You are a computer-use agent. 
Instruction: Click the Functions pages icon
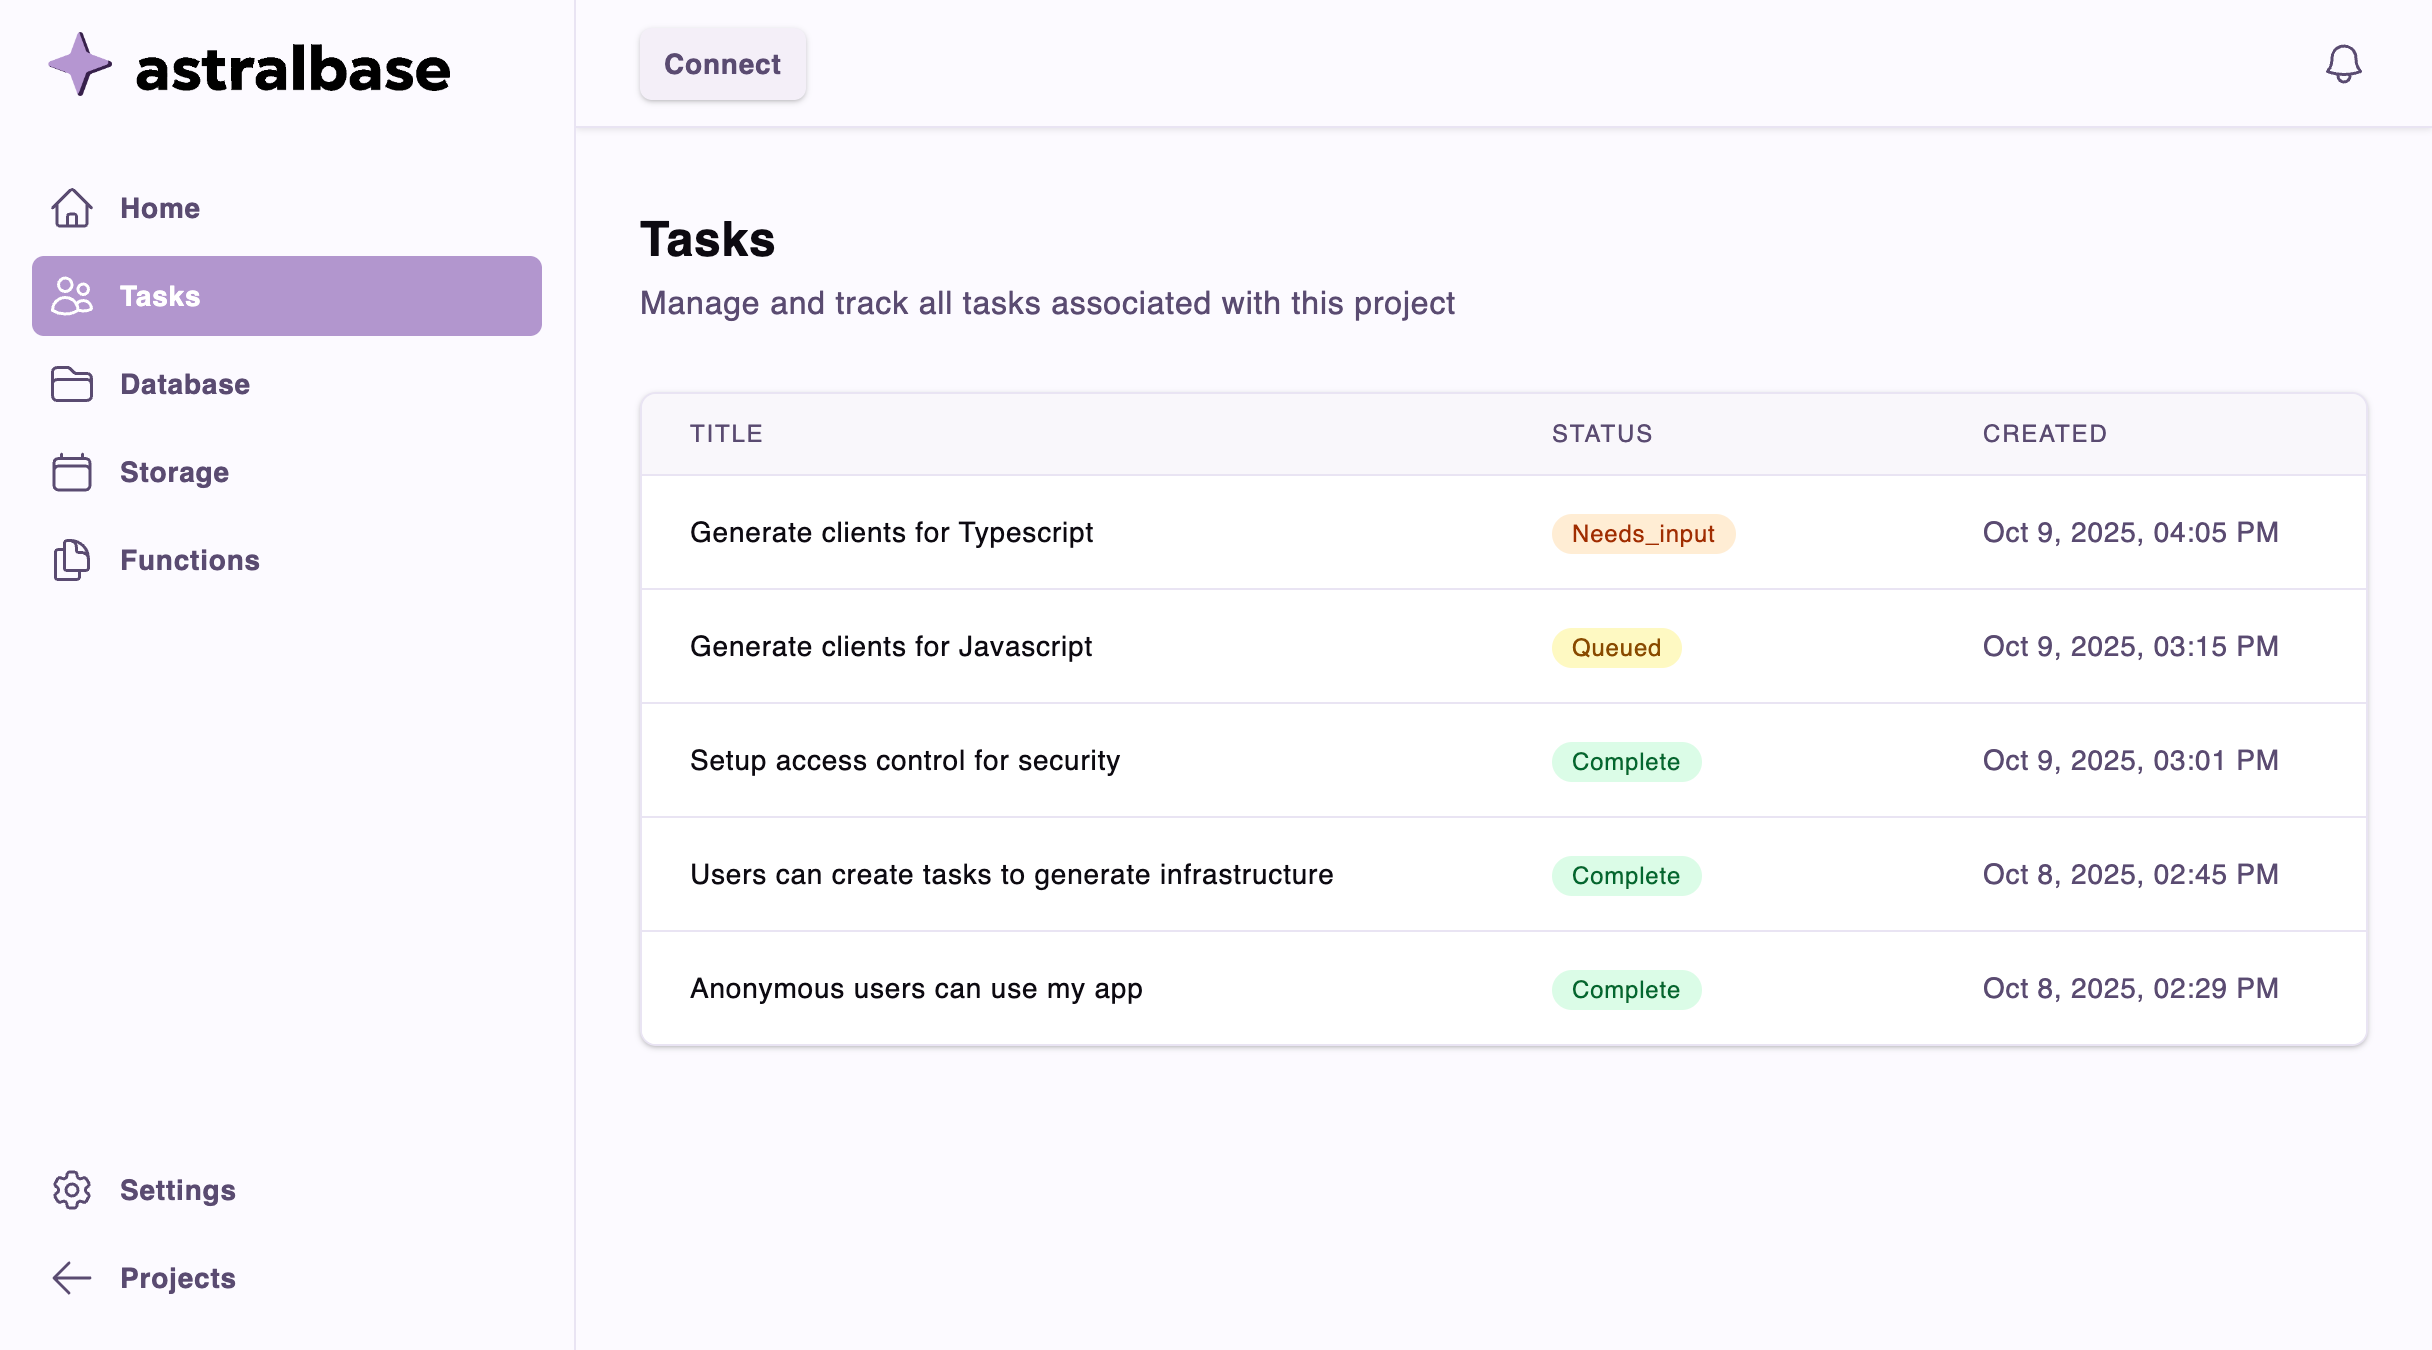tap(71, 560)
